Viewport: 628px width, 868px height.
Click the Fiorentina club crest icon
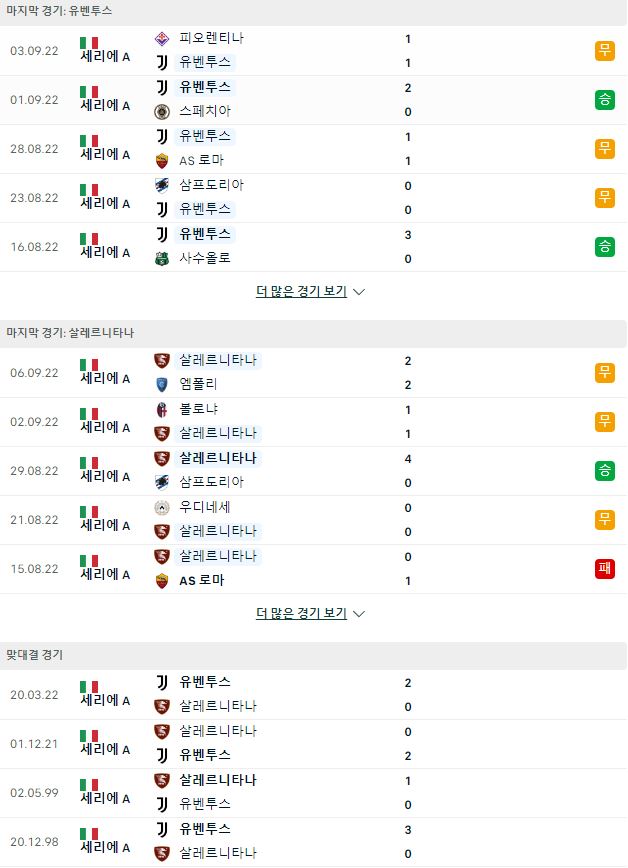tap(162, 38)
